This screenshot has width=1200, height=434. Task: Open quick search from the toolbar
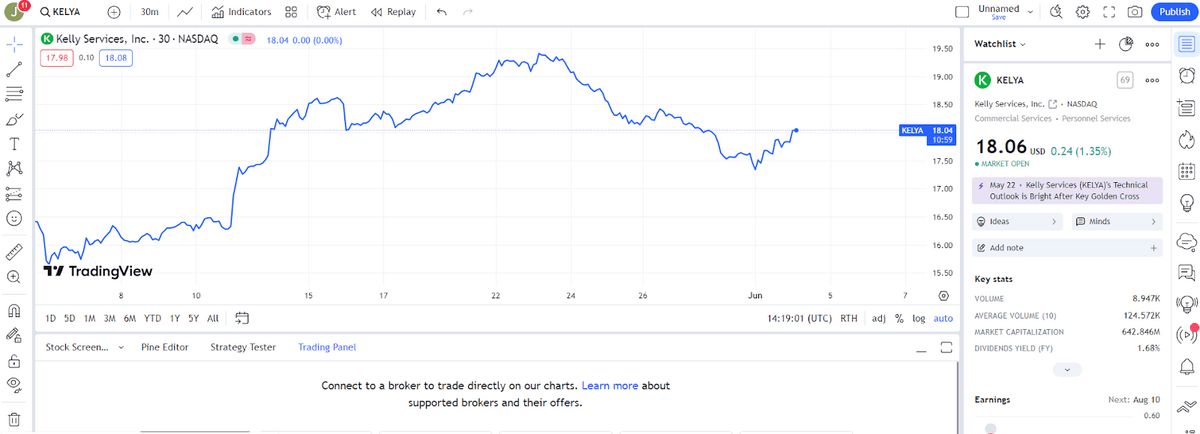click(1057, 12)
